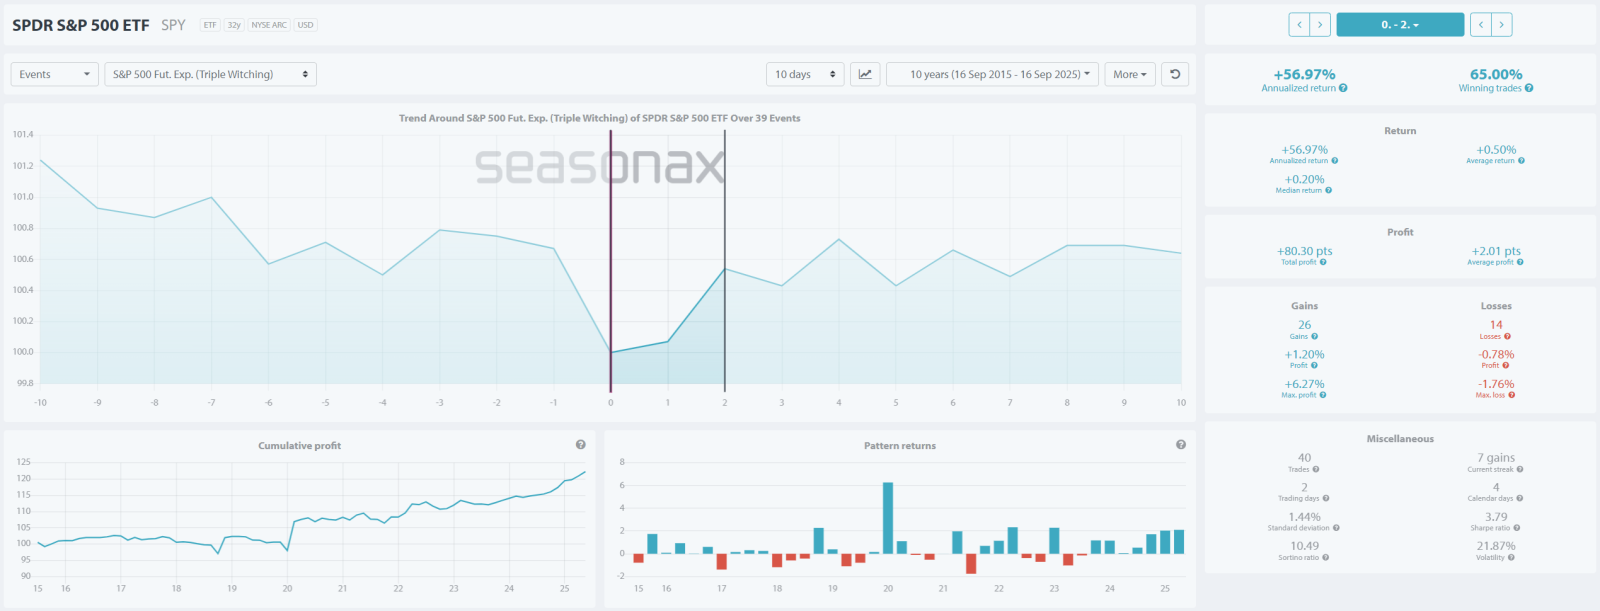Image resolution: width=1600 pixels, height=611 pixels.
Task: Click the reset/undo arrow icon button
Action: 1175,74
